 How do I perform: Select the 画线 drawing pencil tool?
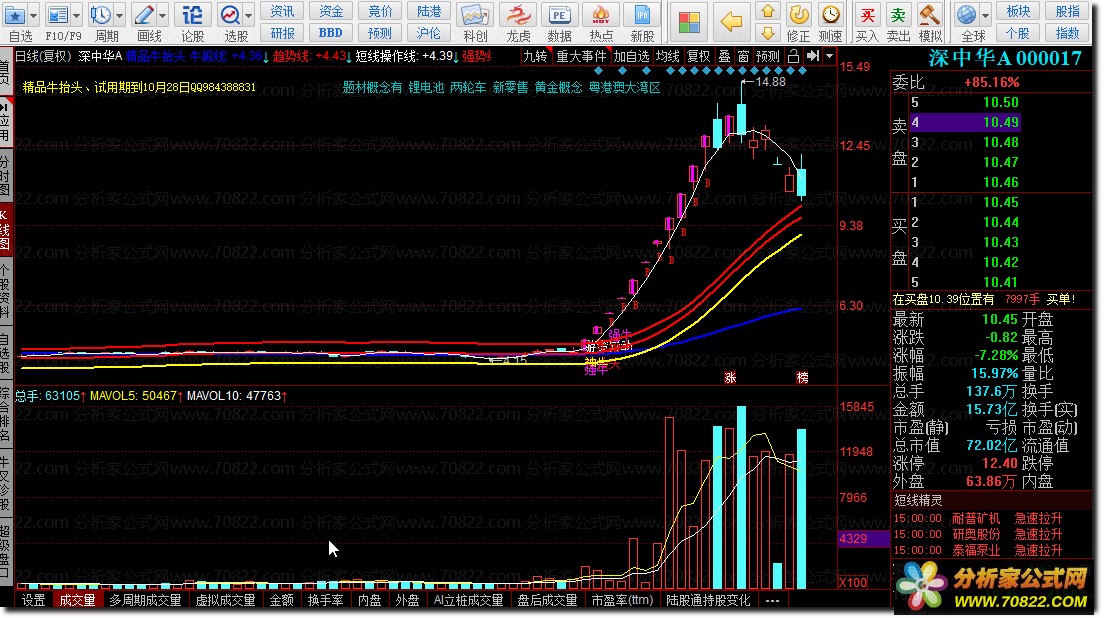[144, 14]
